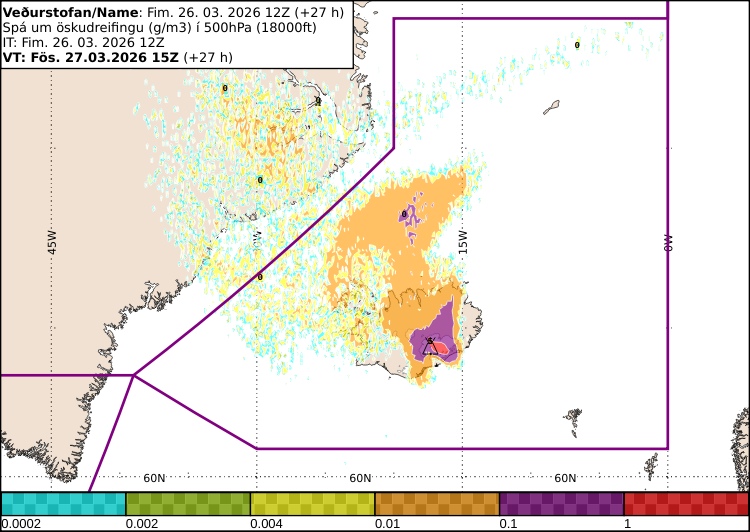Viewport: 750px width, 532px height.
Task: Click the 0W longitude label
Action: click(668, 243)
